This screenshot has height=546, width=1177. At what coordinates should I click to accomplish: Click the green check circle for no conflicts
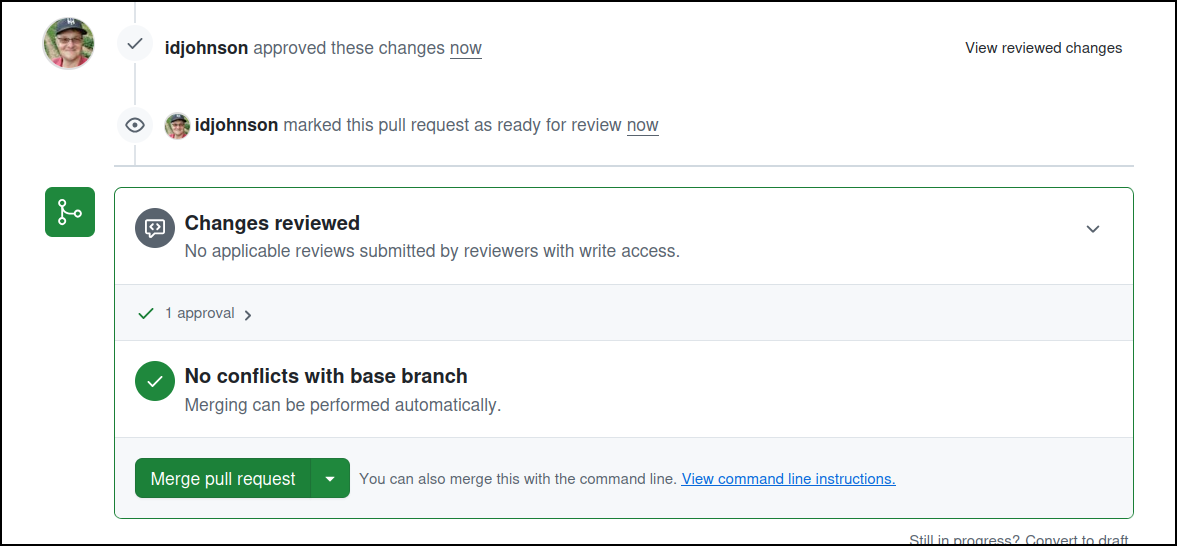155,382
